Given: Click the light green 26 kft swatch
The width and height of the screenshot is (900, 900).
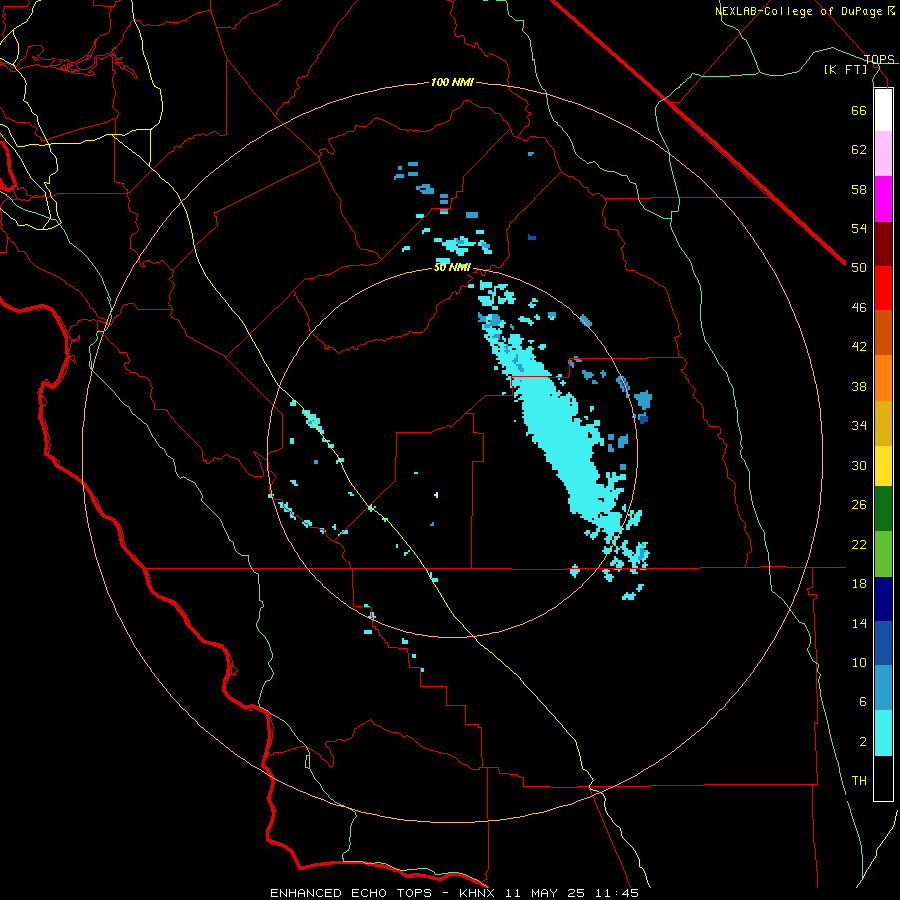Looking at the screenshot, I should 883,554.
